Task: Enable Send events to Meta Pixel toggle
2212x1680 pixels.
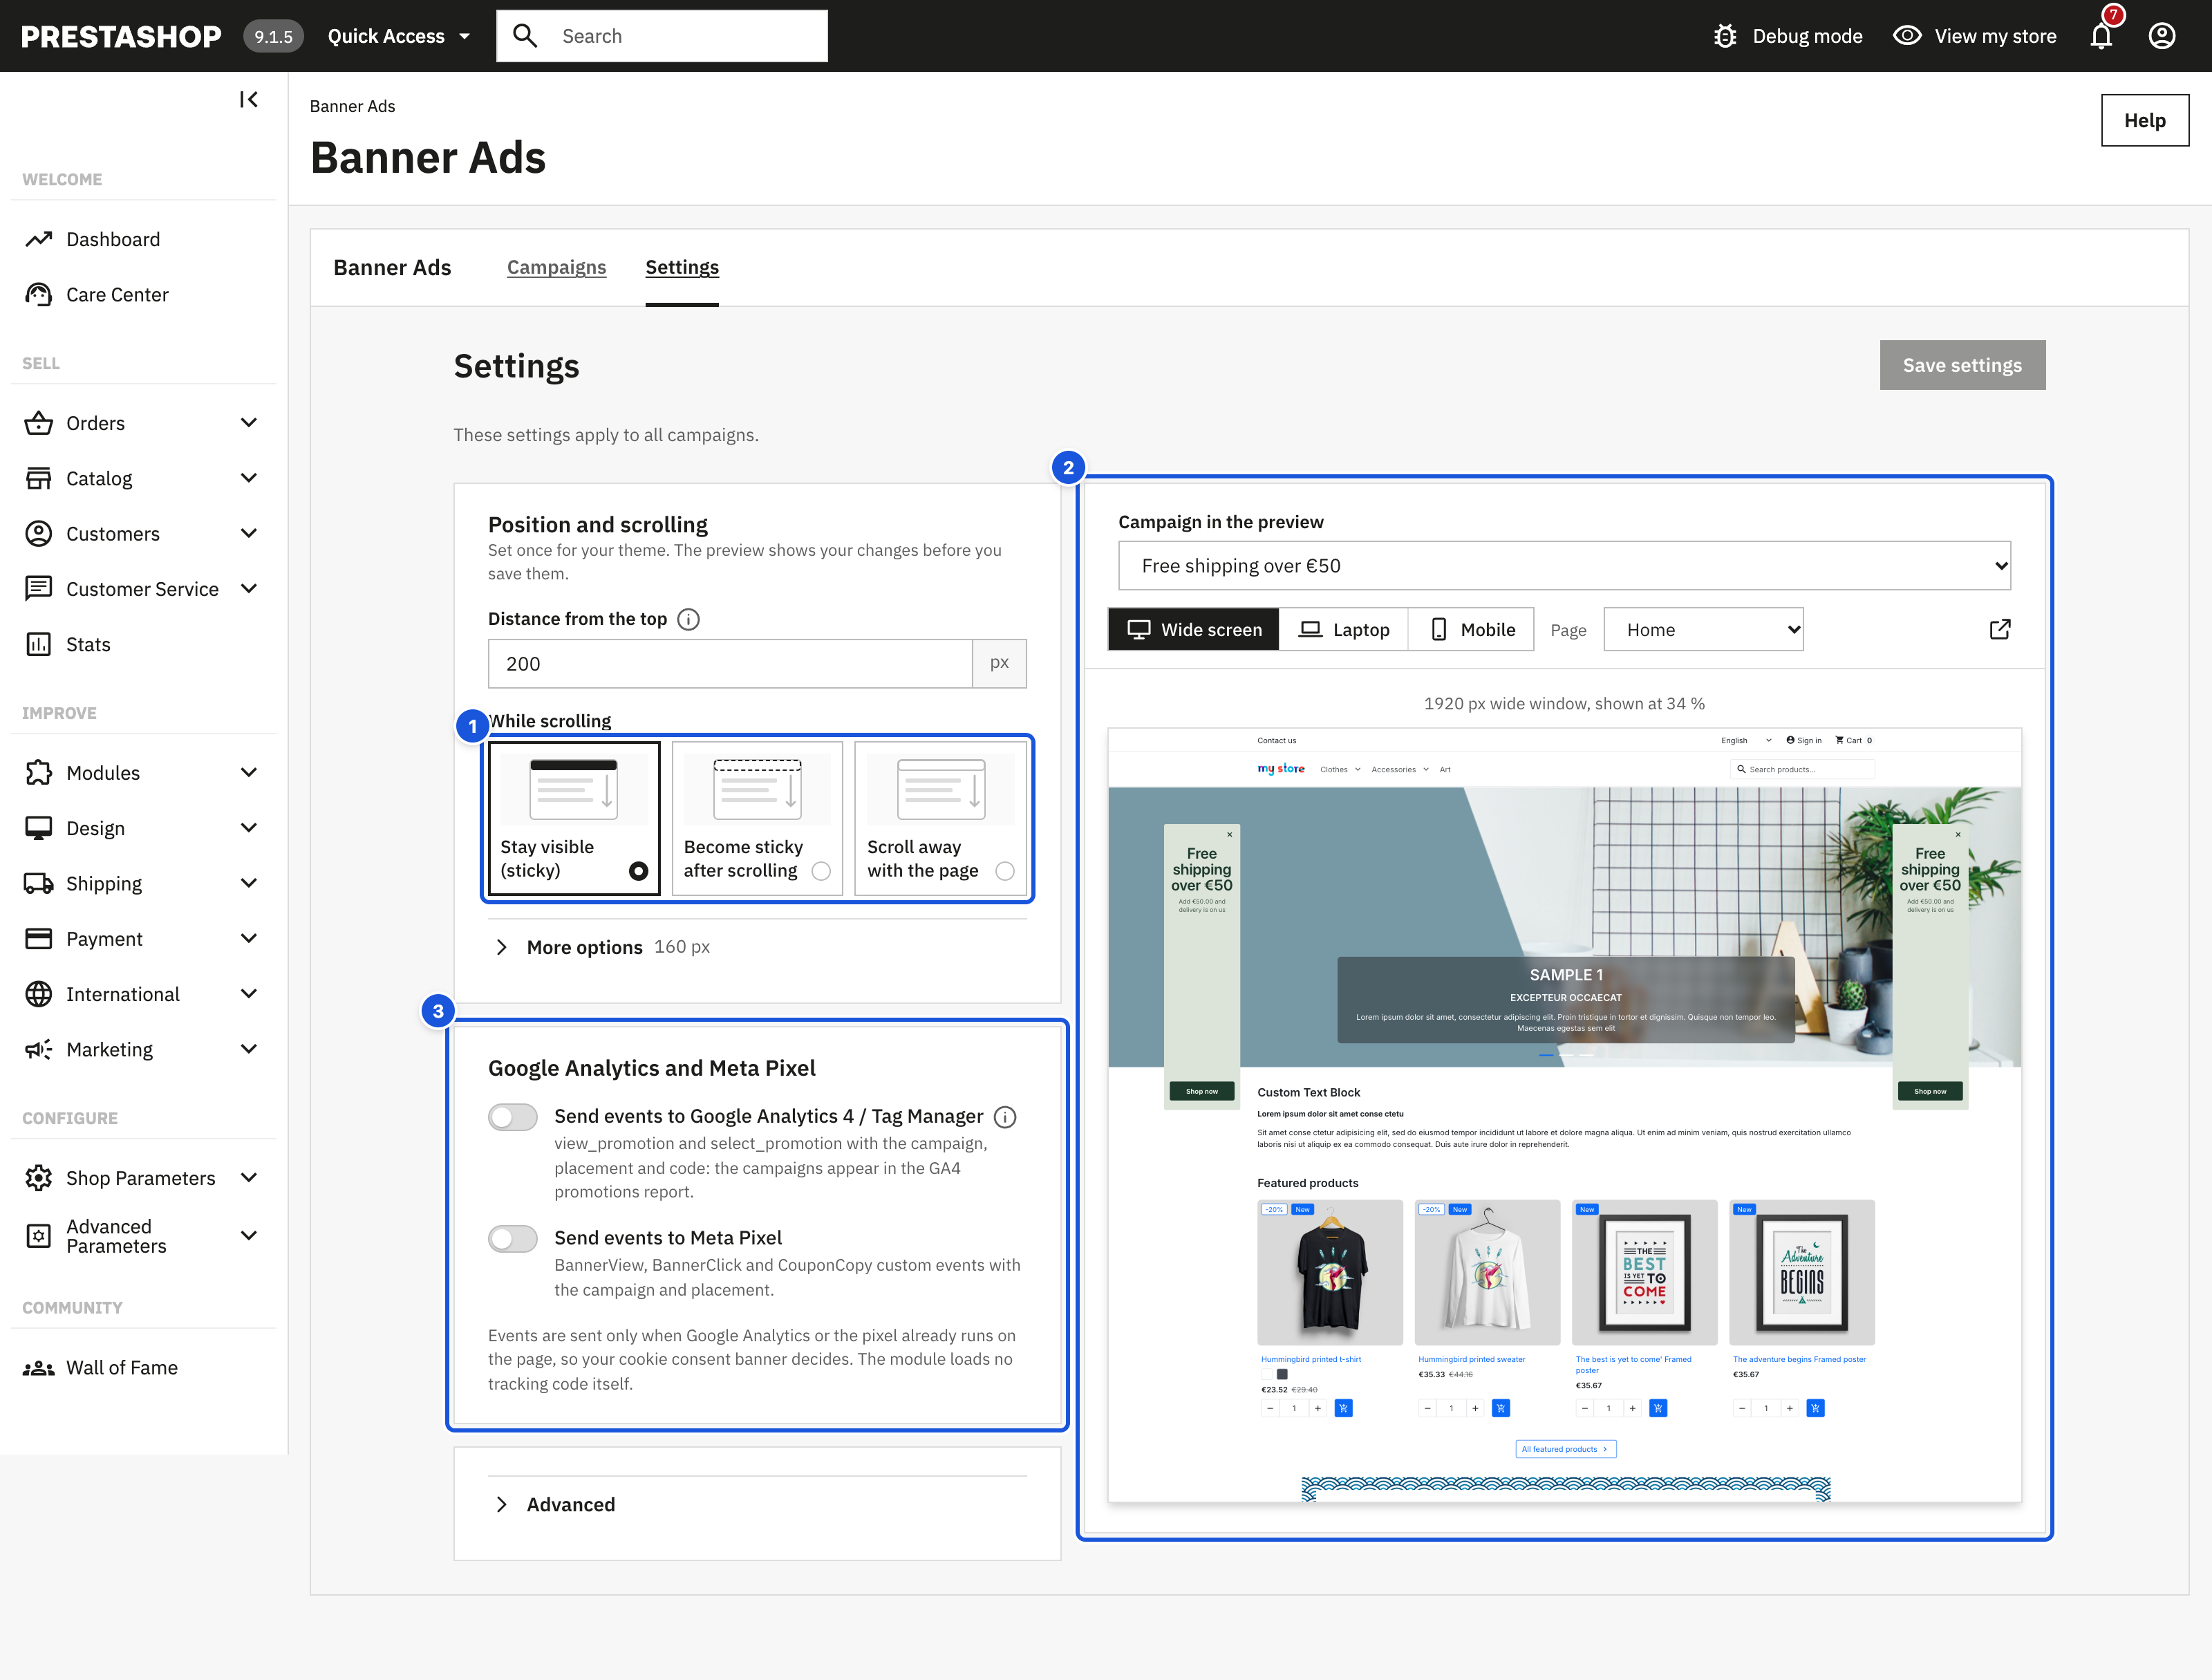Action: [513, 1239]
